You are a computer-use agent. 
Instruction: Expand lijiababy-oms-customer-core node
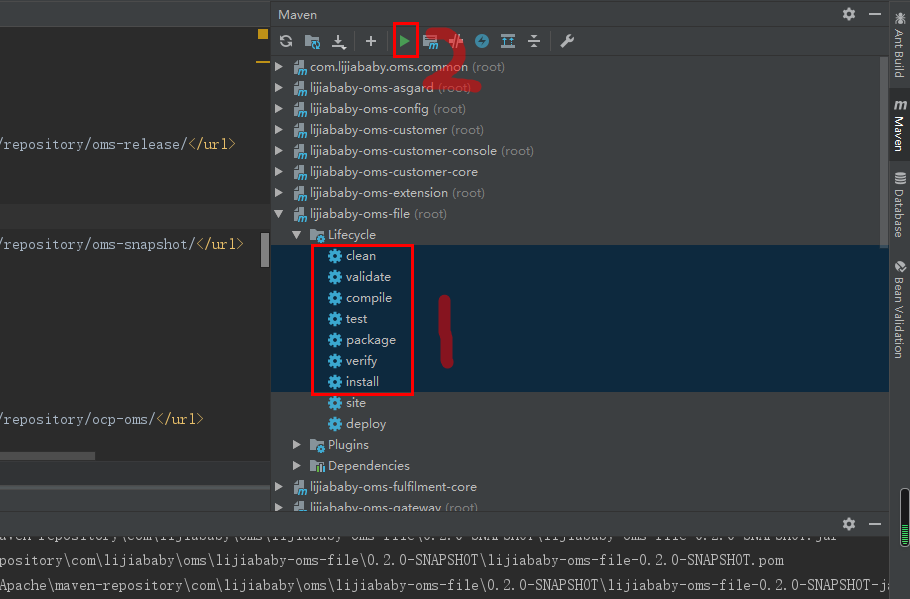pyautogui.click(x=279, y=172)
